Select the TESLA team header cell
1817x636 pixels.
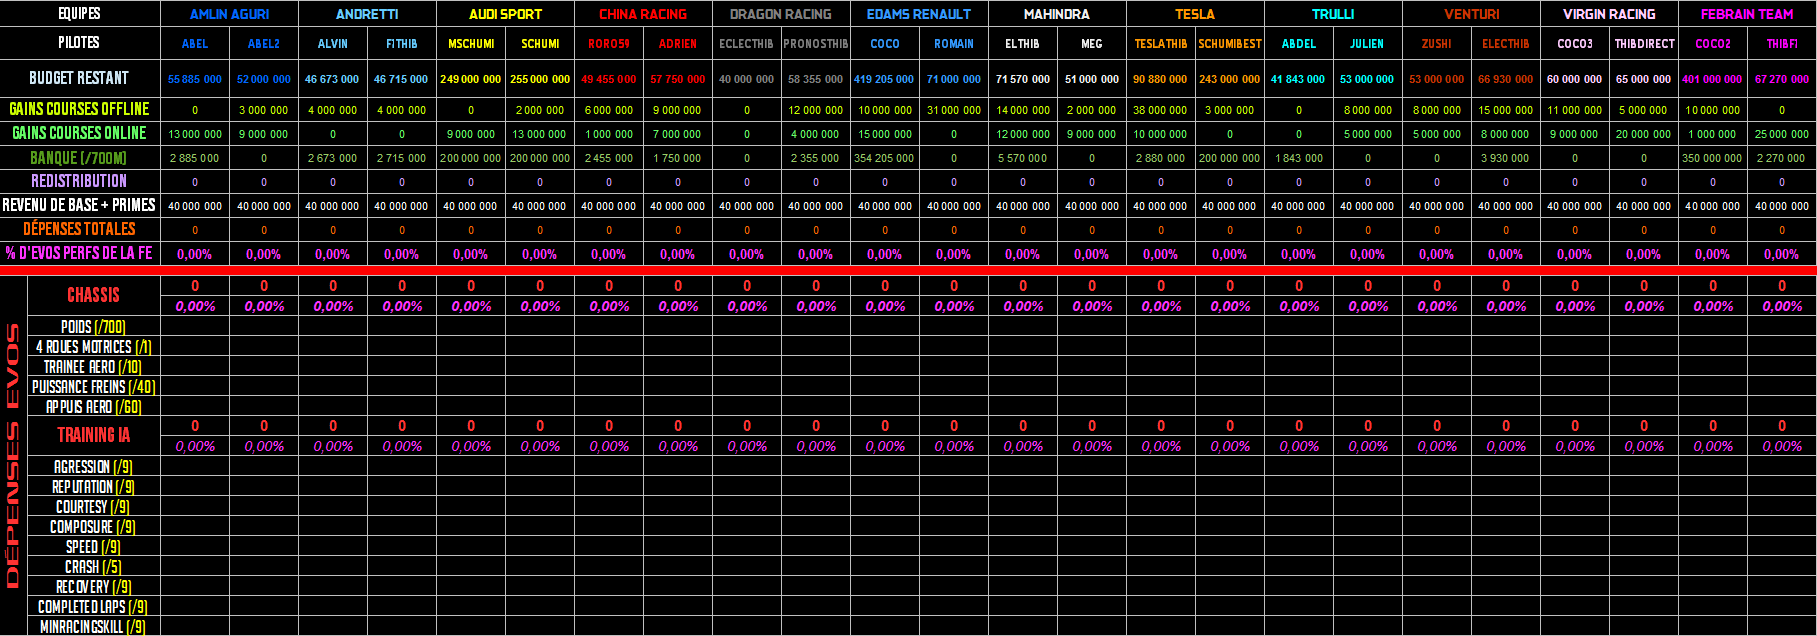point(1195,14)
